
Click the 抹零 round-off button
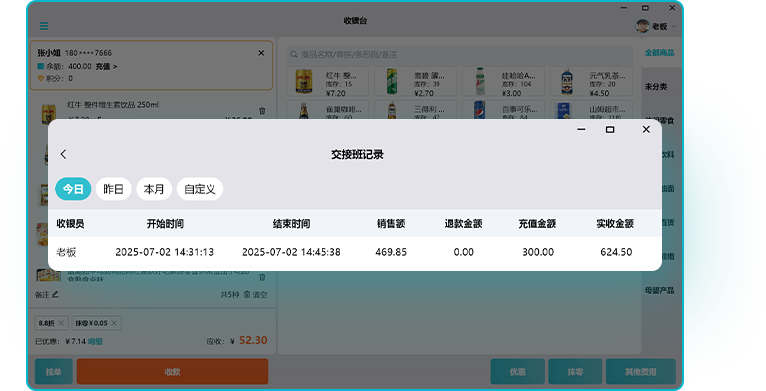click(x=575, y=372)
